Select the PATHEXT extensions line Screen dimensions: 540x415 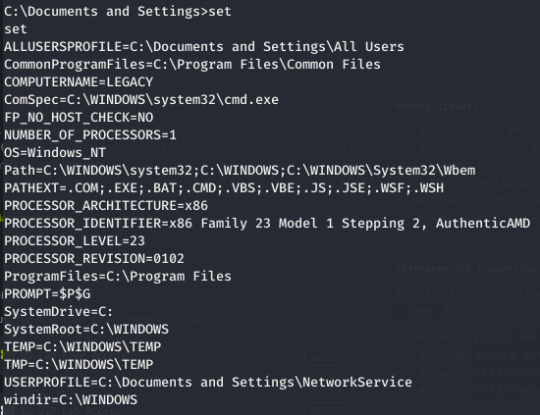224,188
